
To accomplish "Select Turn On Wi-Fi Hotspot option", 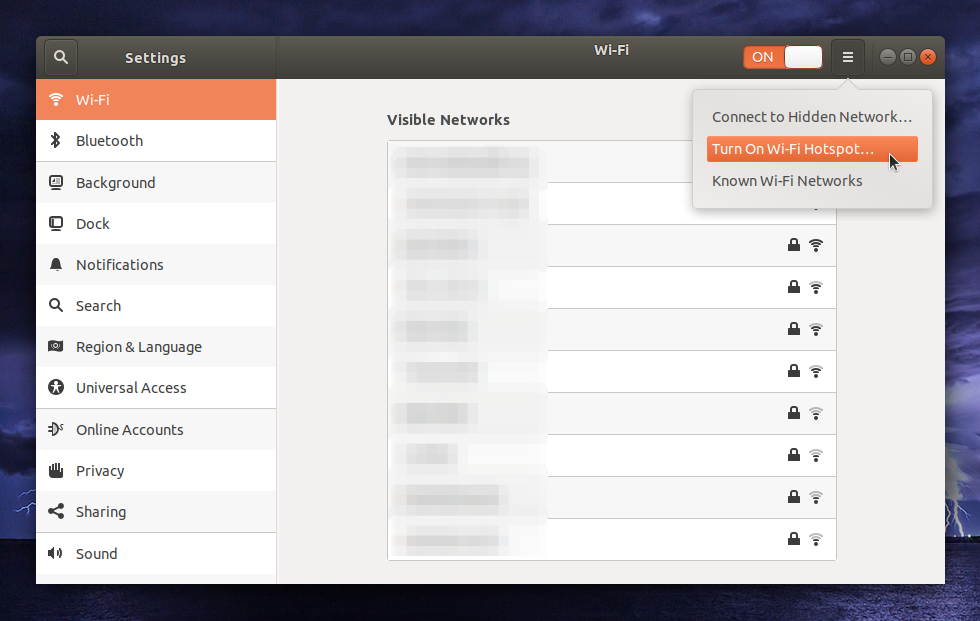I will pos(812,149).
